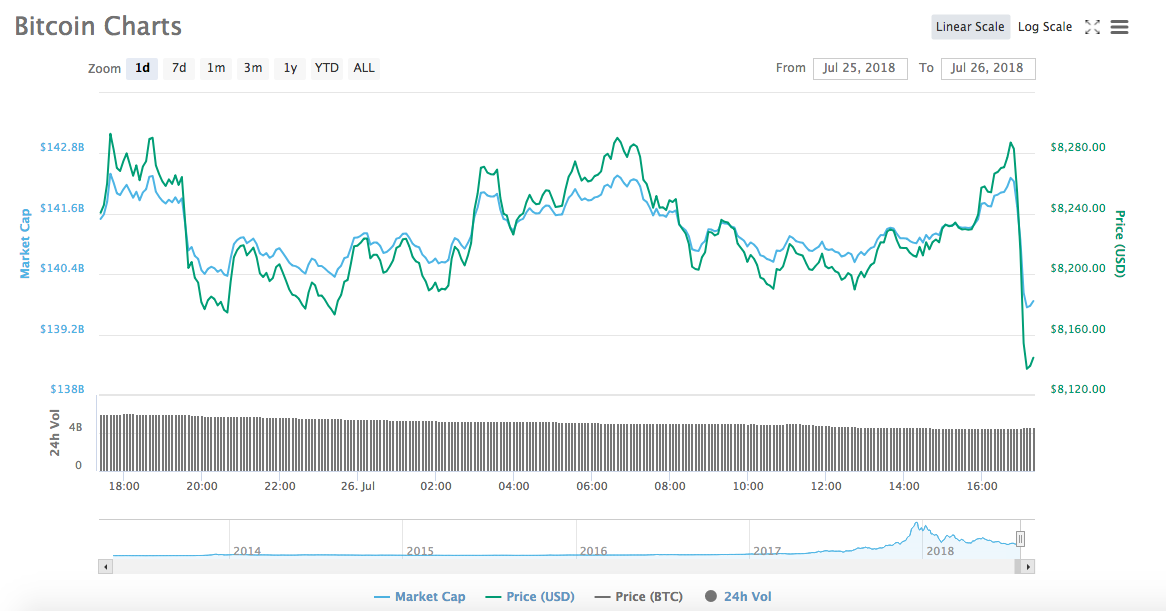Click the navigator scrollbar thumb

point(1017,567)
